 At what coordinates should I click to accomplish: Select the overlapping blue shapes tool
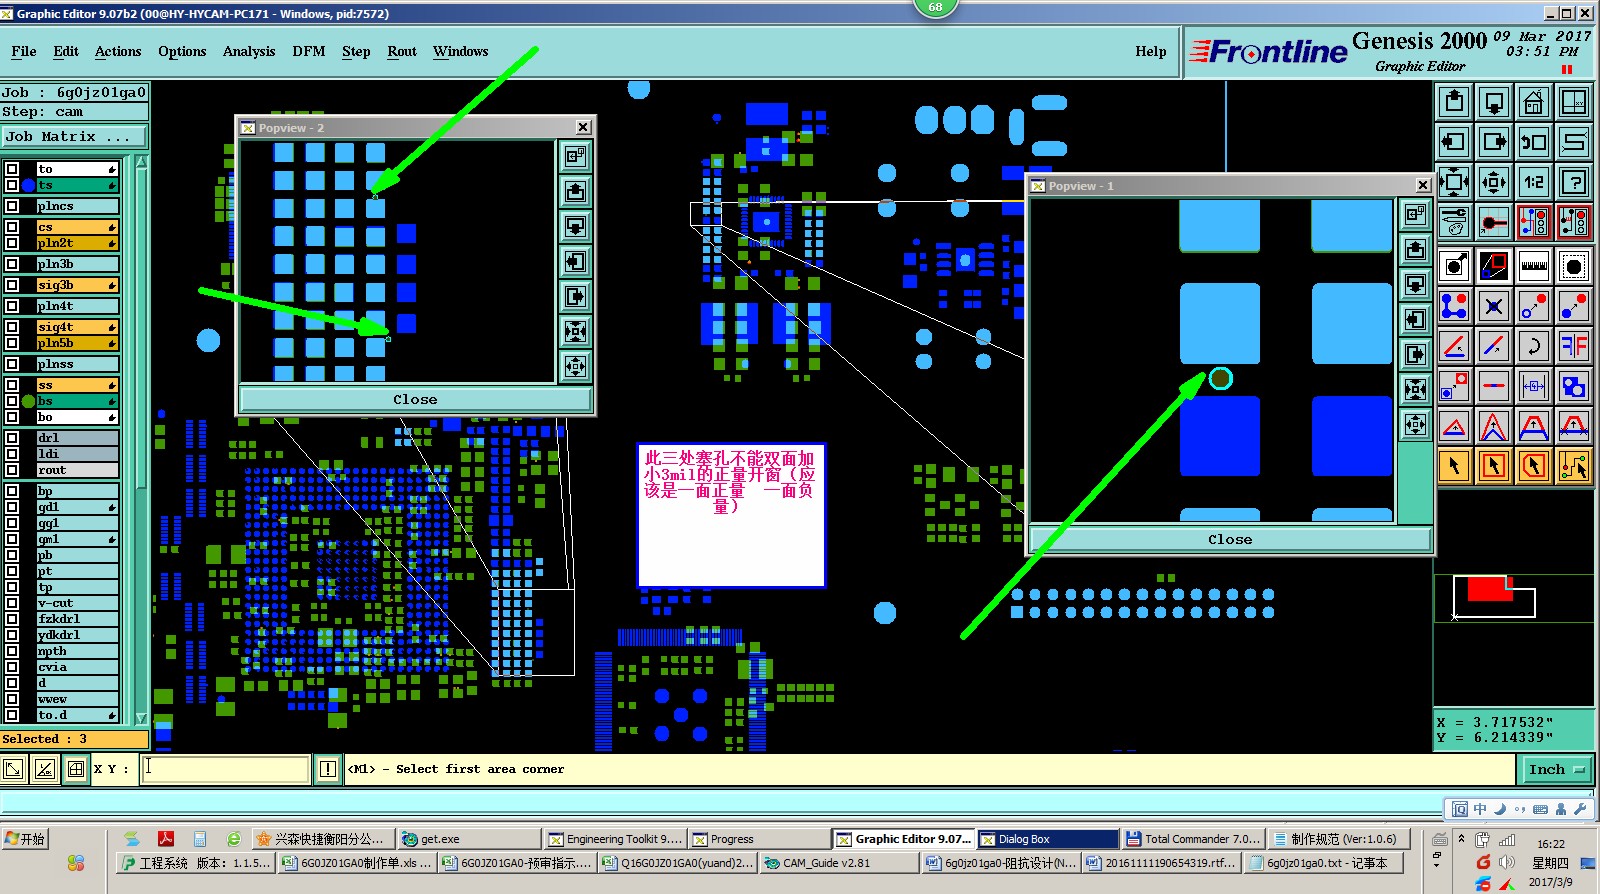(x=1574, y=386)
